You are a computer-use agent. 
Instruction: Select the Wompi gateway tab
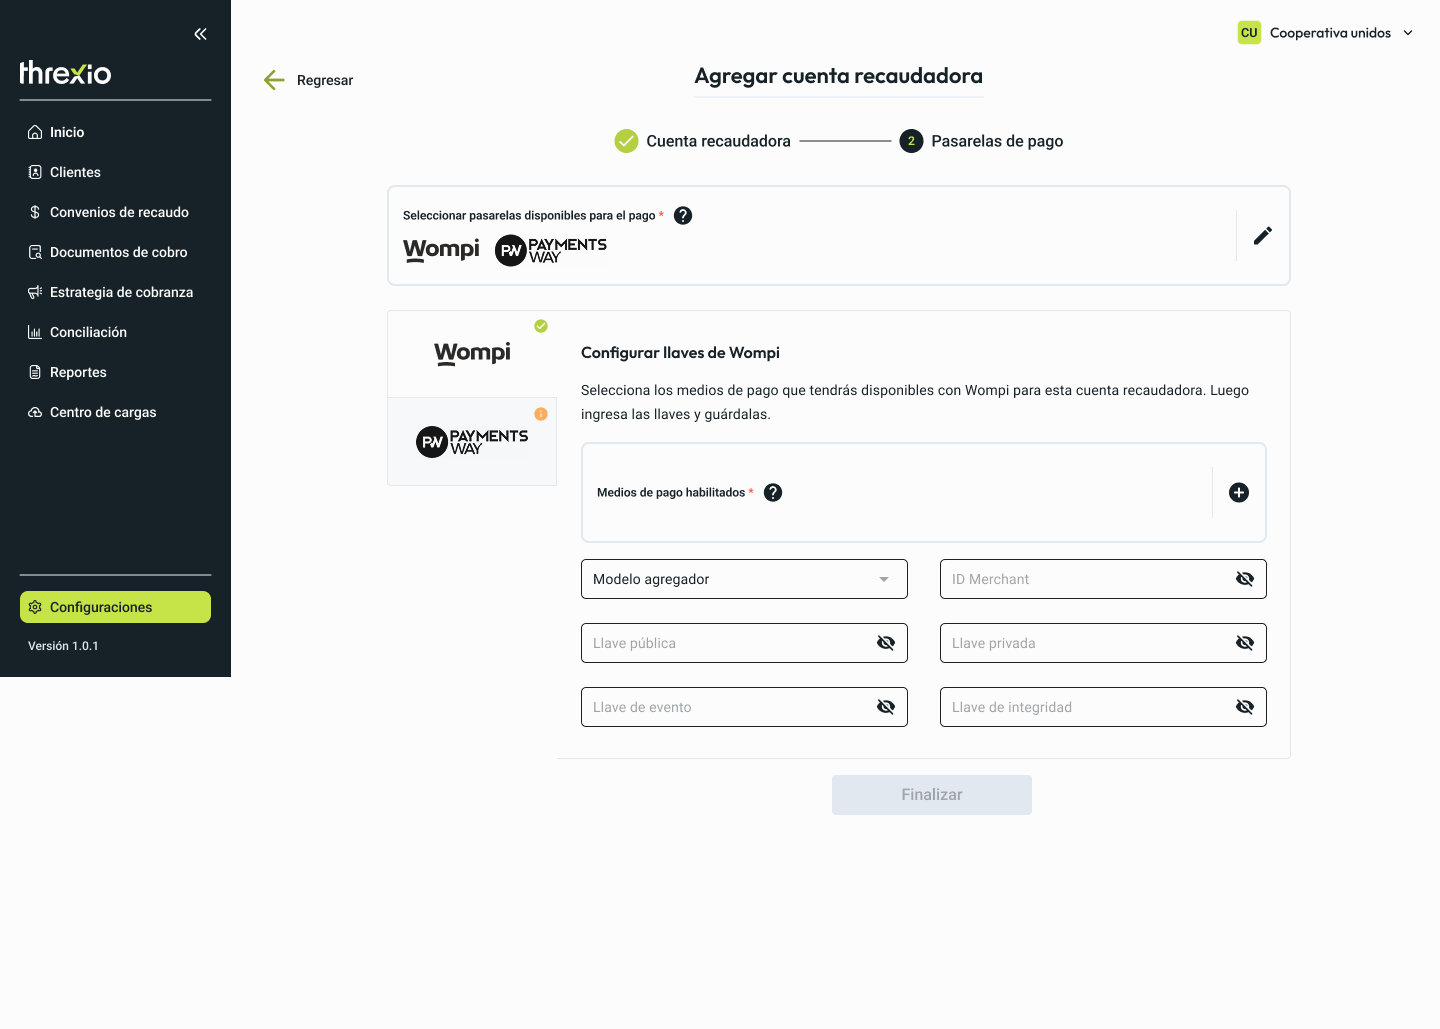pos(472,354)
